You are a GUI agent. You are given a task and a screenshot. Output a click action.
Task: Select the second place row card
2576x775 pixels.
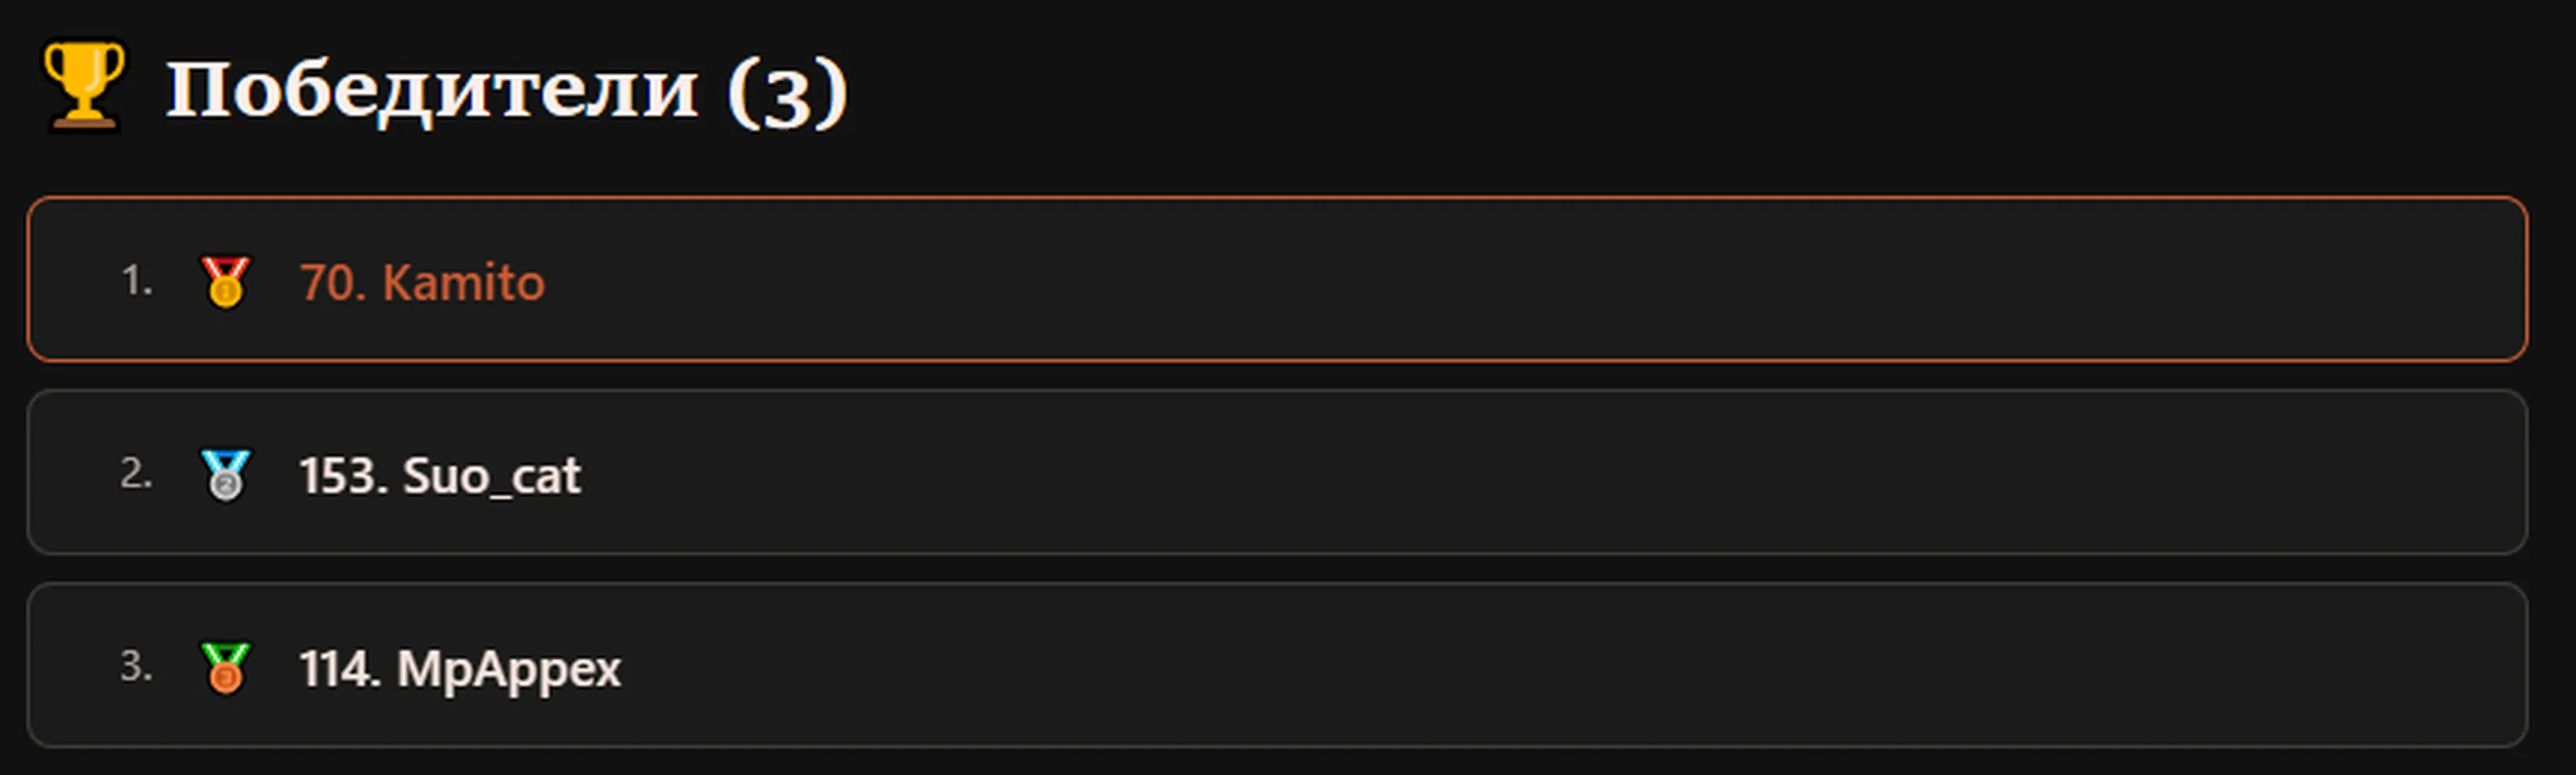click(1277, 472)
